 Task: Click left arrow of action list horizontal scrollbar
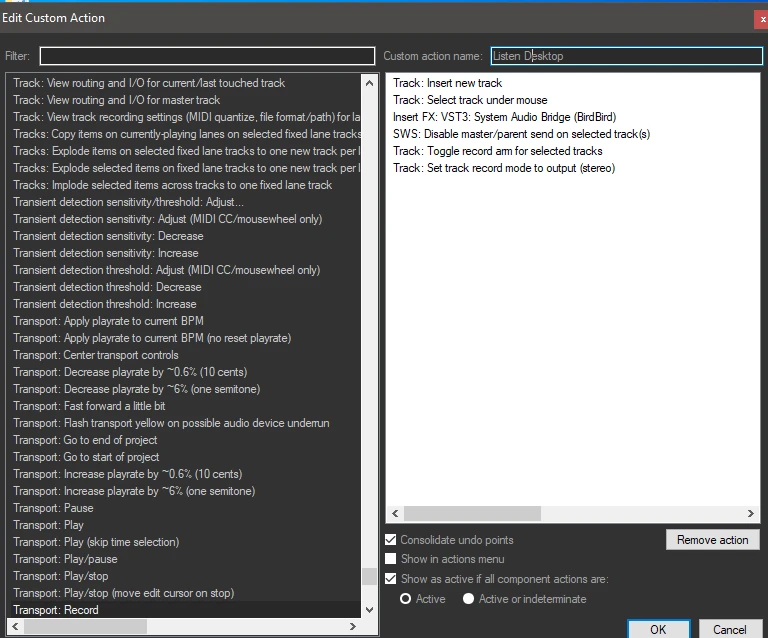pos(13,626)
